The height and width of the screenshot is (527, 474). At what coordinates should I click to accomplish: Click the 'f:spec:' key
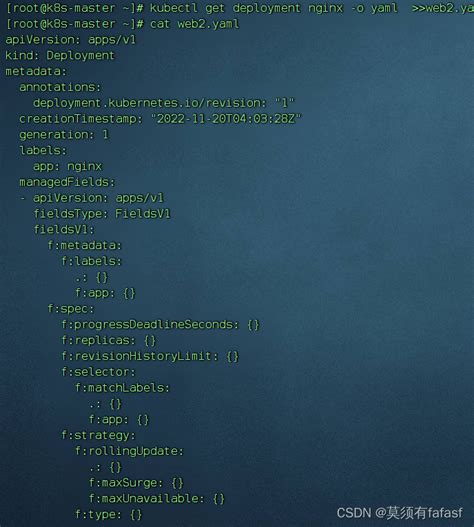(x=71, y=309)
